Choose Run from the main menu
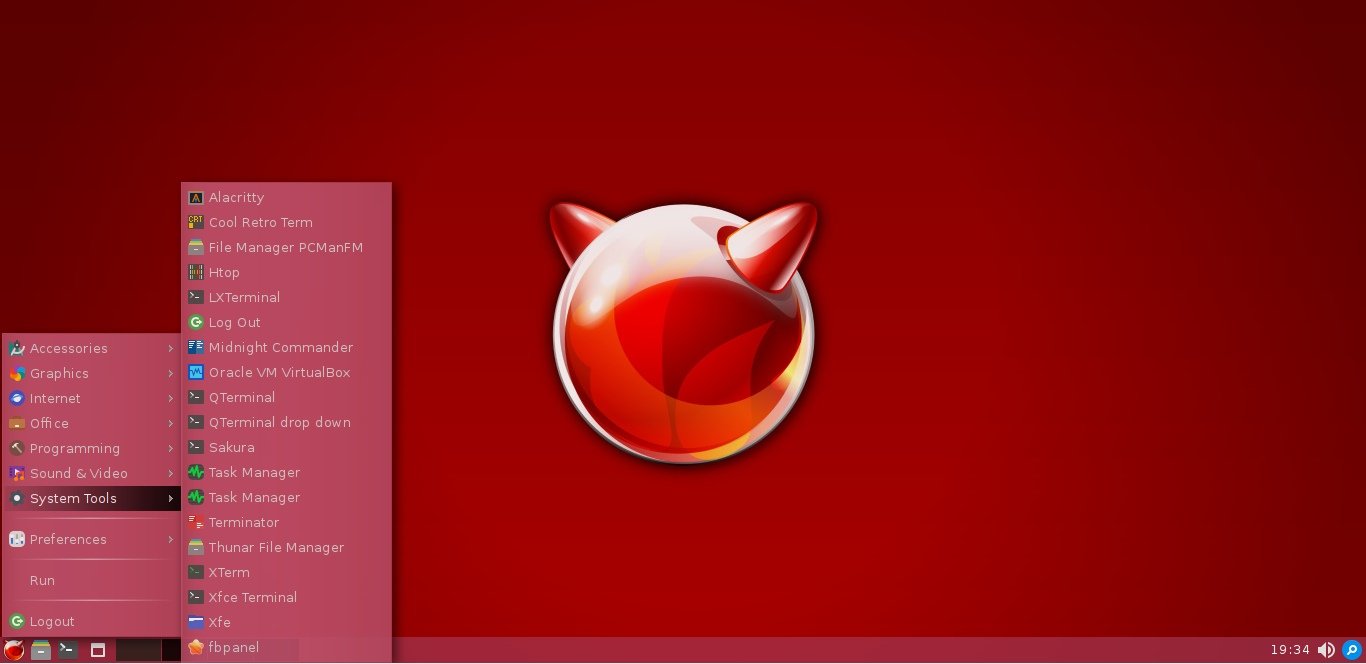This screenshot has width=1366, height=664. 42,580
